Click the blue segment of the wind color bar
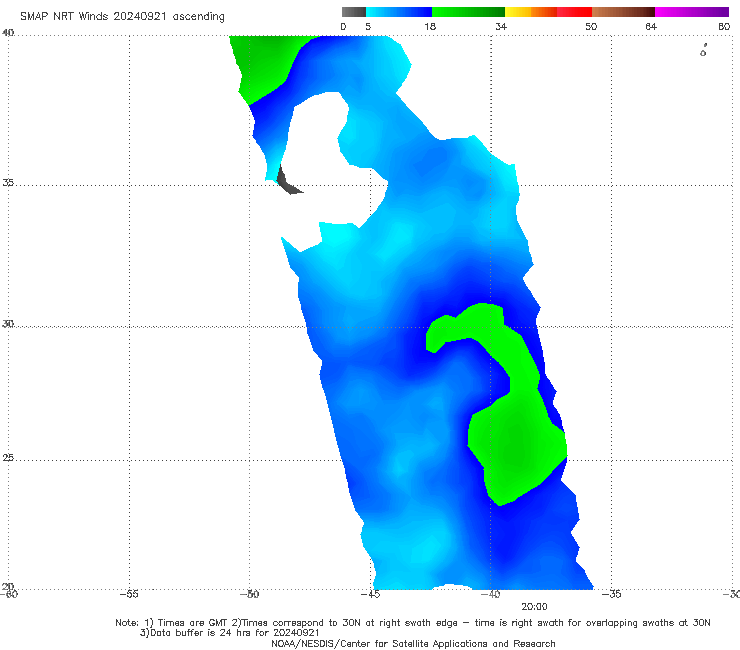This screenshot has height=650, width=740. (399, 12)
